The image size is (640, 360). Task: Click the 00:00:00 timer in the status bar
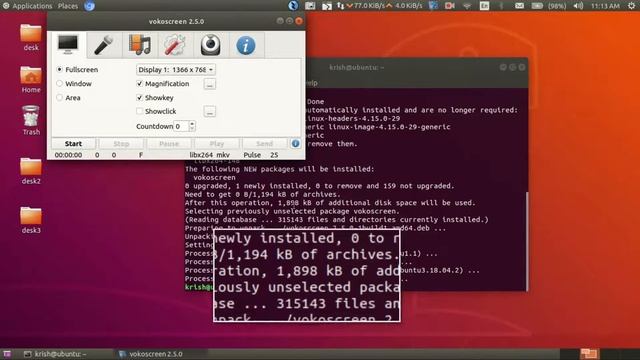pyautogui.click(x=68, y=155)
